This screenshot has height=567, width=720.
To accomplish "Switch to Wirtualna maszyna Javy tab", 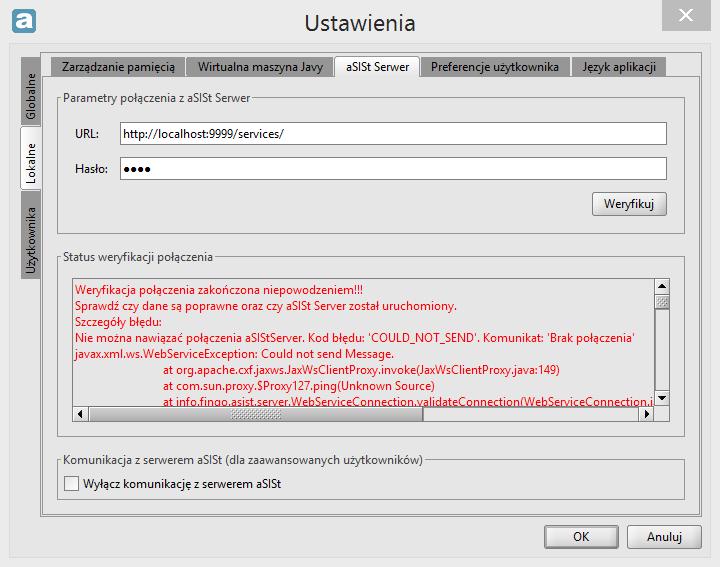I will coord(260,67).
